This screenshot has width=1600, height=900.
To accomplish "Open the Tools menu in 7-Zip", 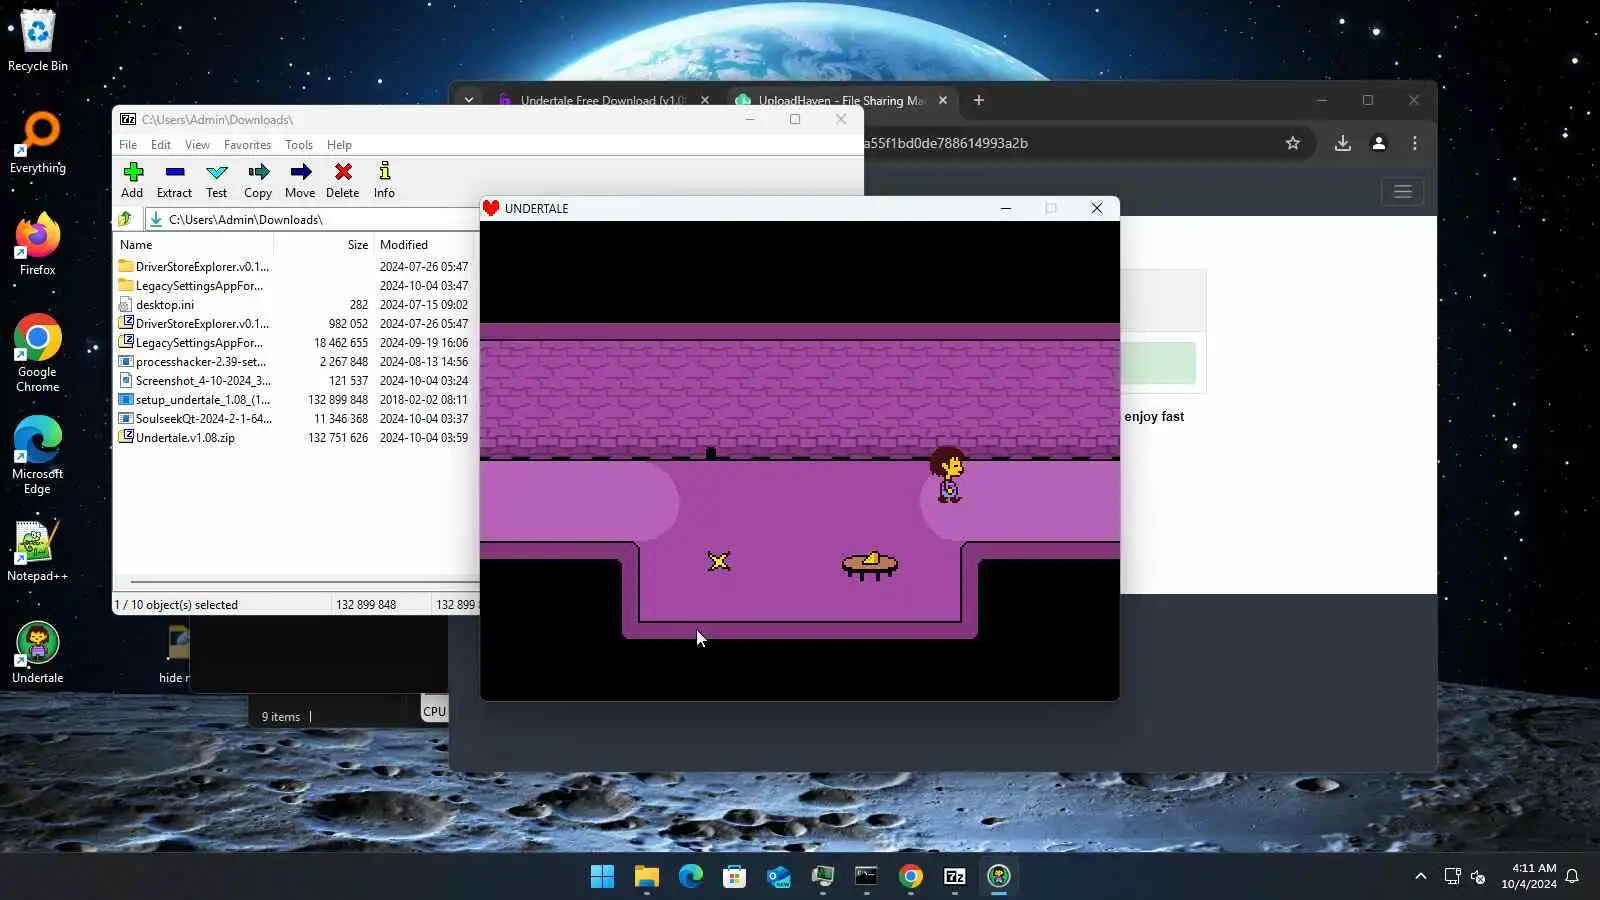I will click(299, 145).
